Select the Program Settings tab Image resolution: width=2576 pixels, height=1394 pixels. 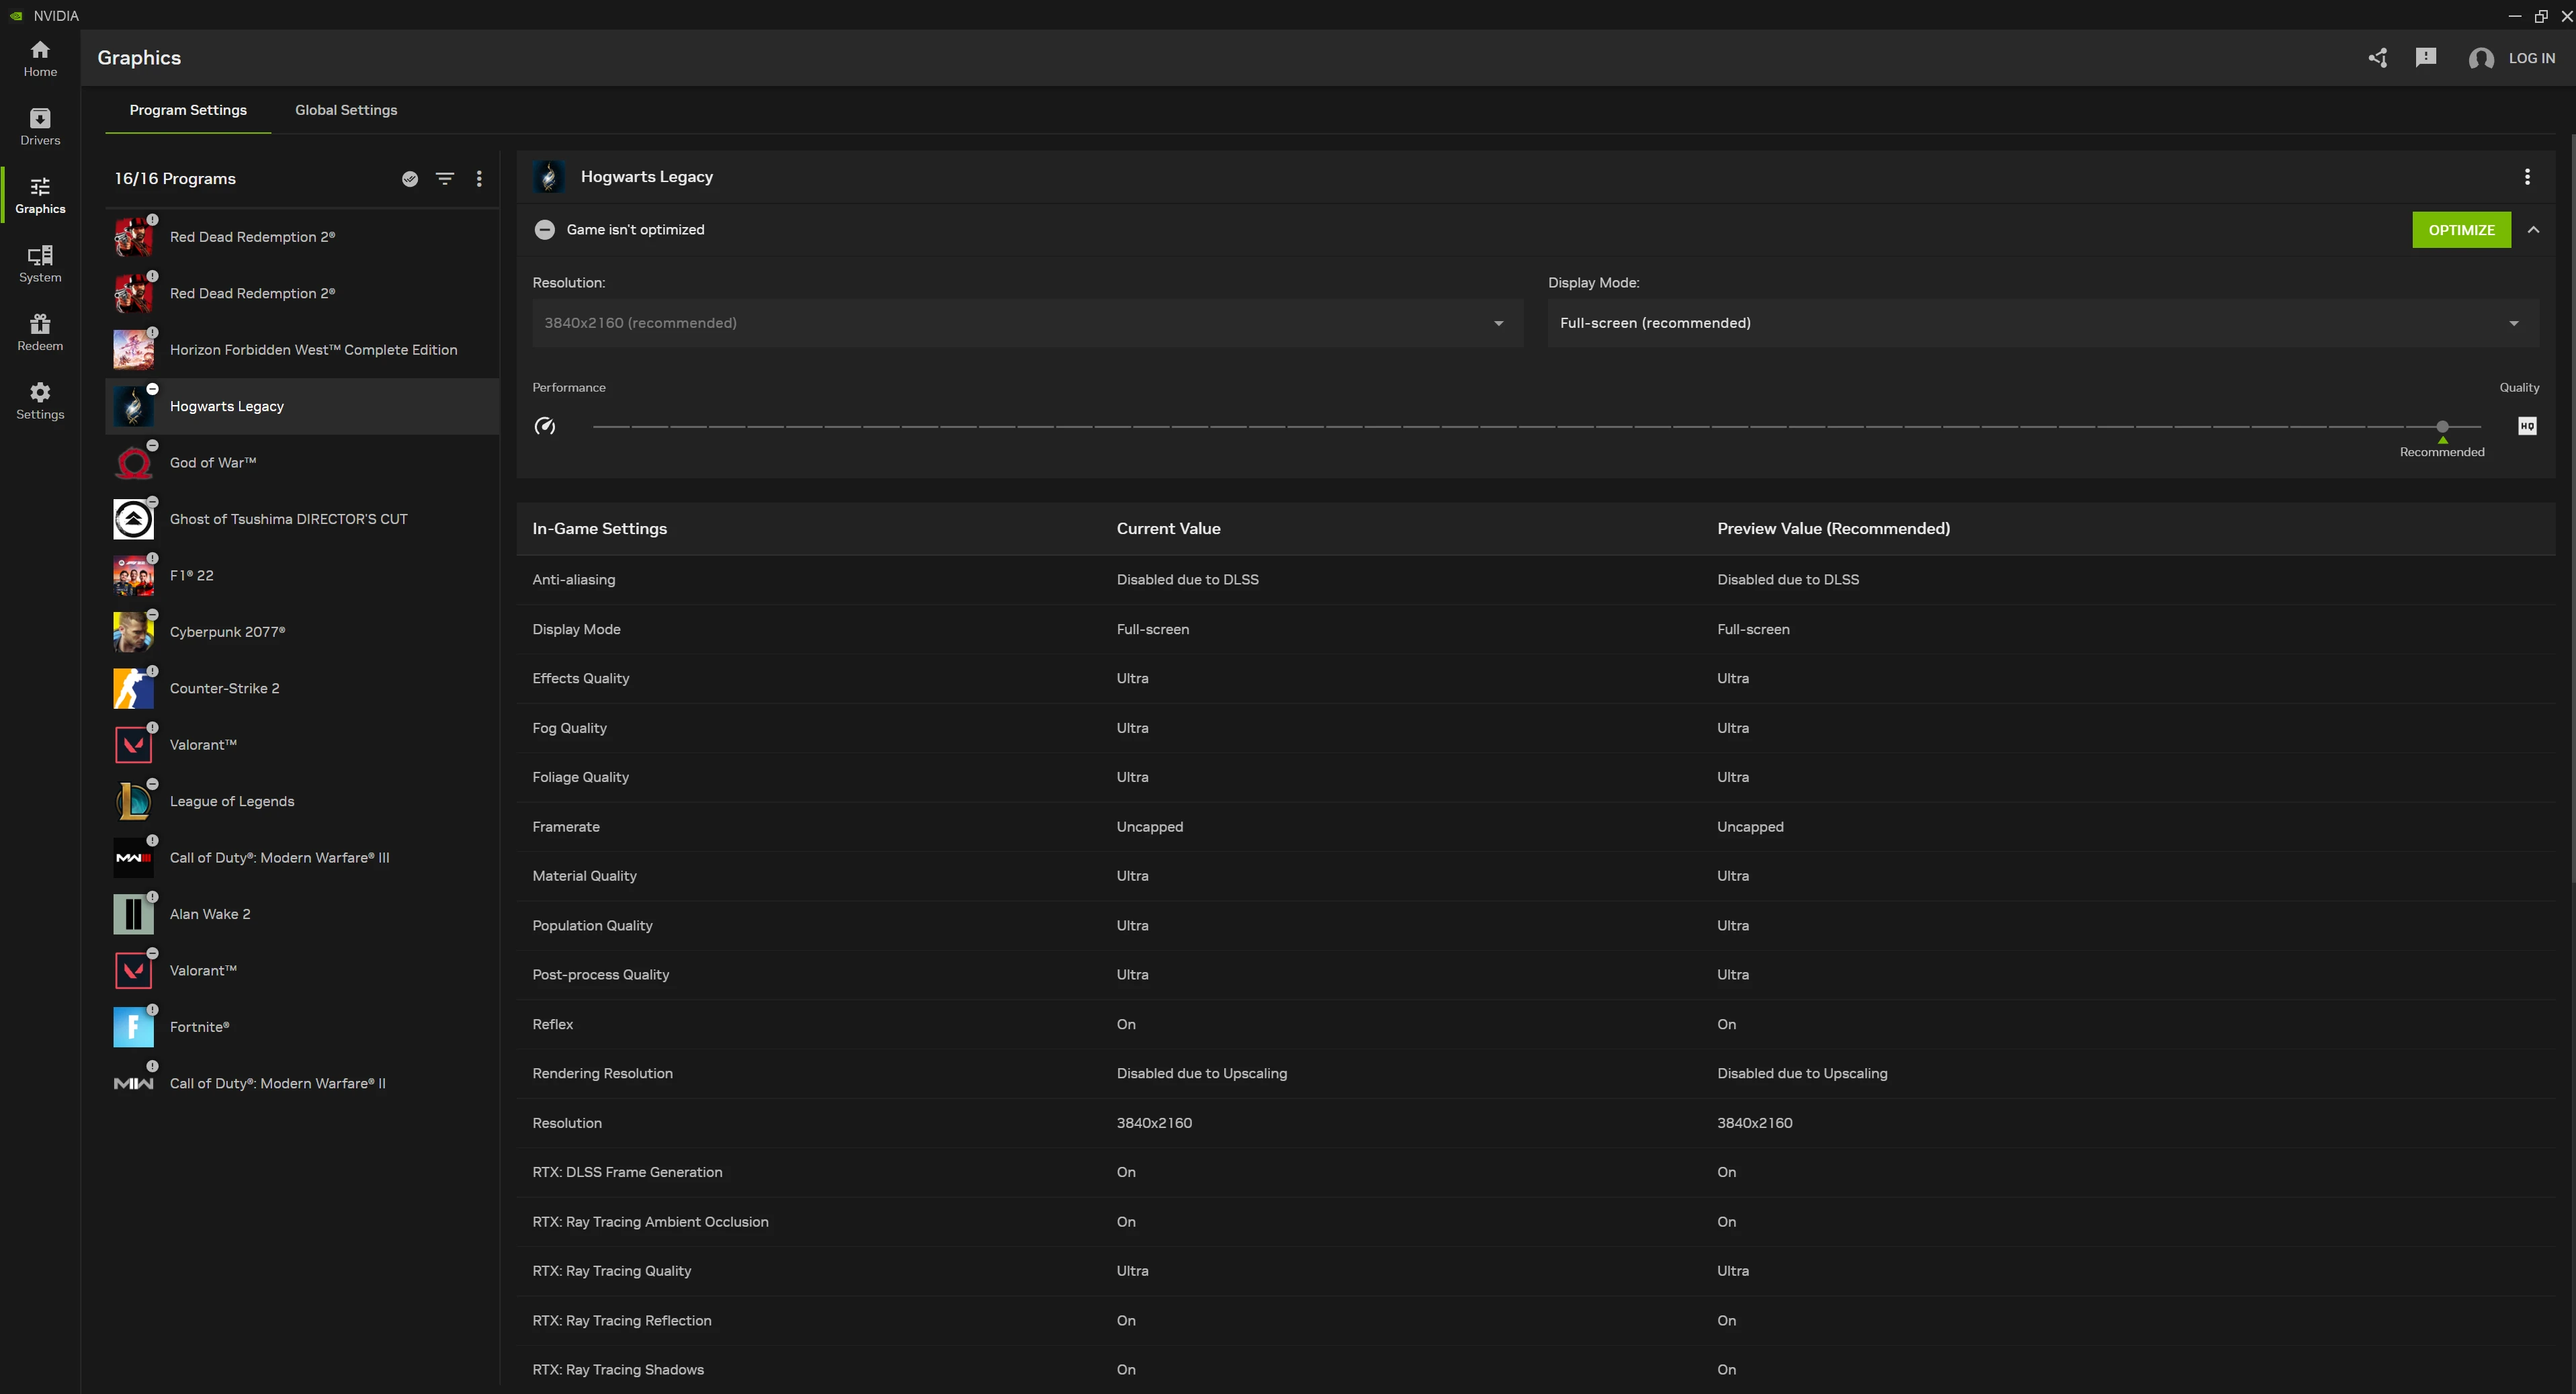point(188,110)
